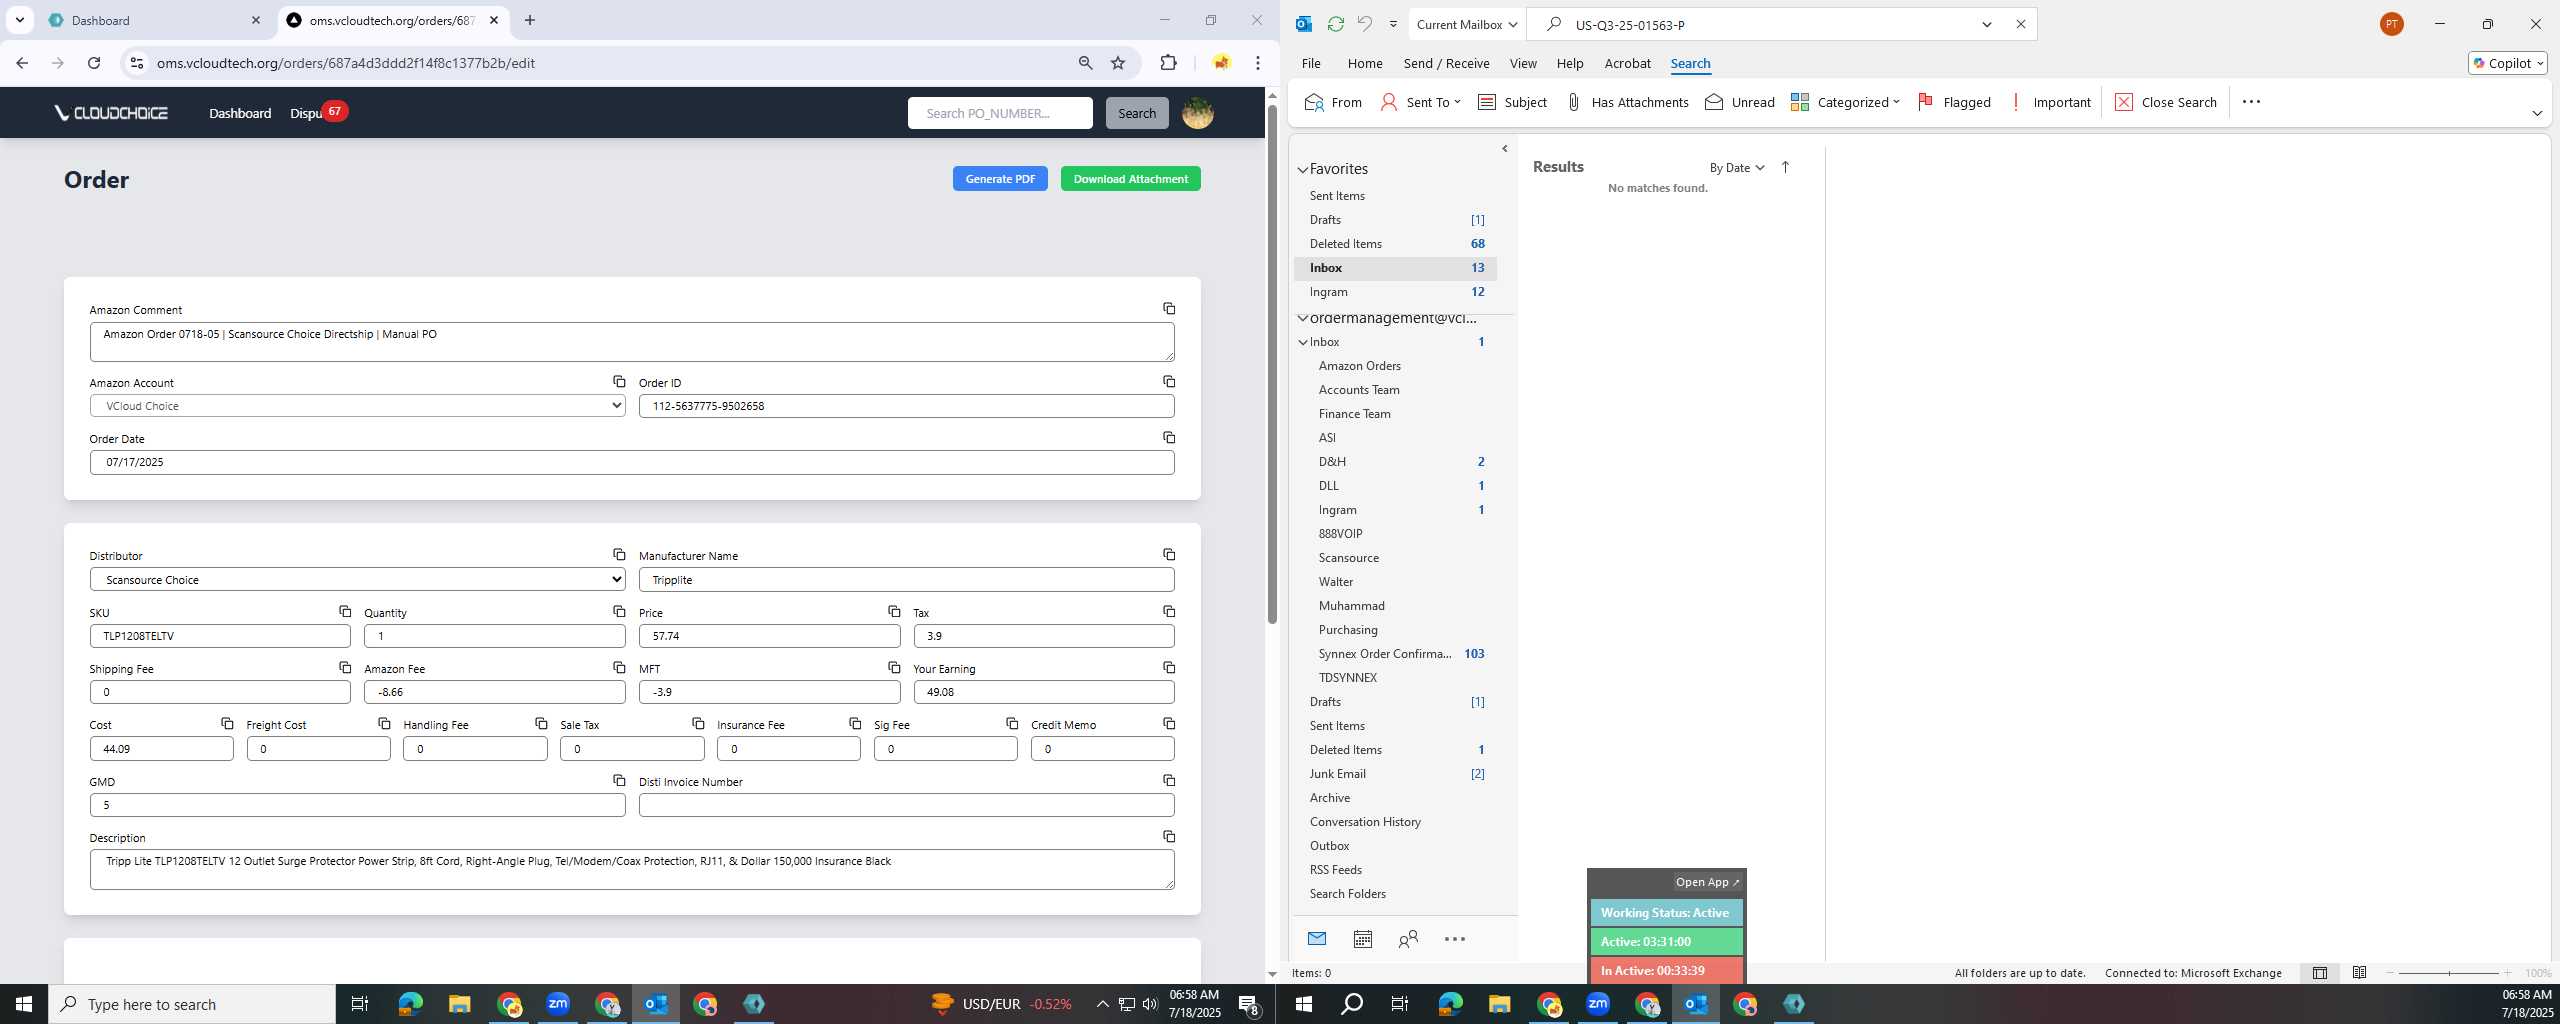
Task: Click Open App on the tracker widget
Action: 1707,882
